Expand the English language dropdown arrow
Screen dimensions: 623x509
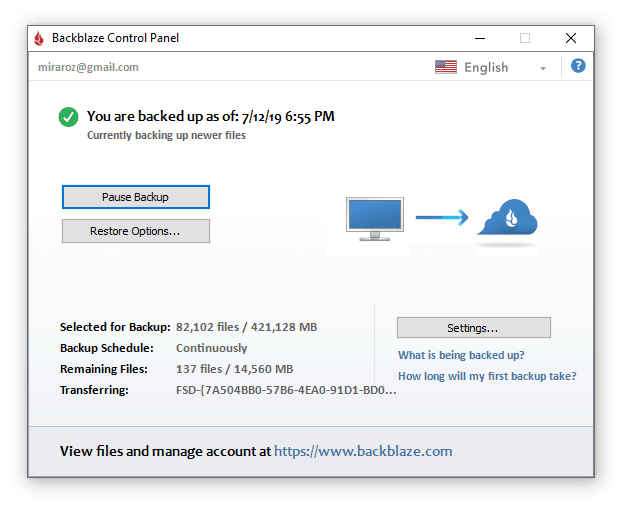pyautogui.click(x=543, y=68)
